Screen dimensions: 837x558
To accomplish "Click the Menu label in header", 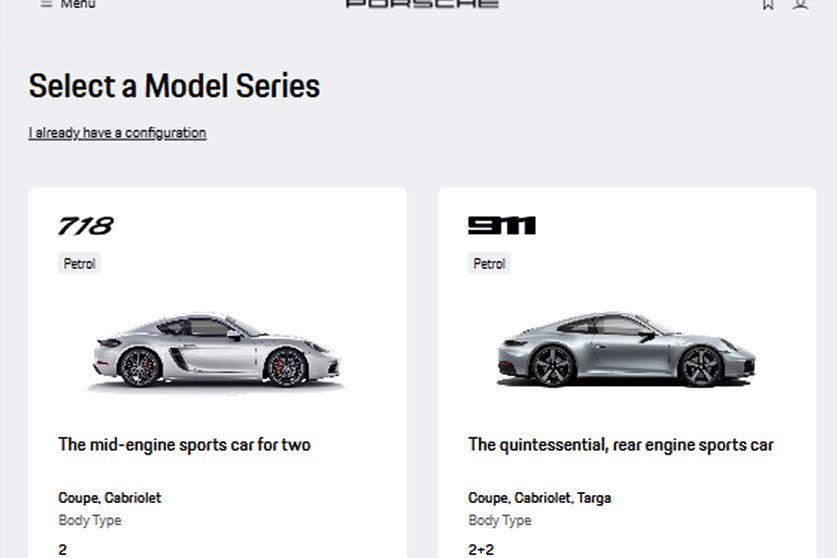I will (x=78, y=4).
